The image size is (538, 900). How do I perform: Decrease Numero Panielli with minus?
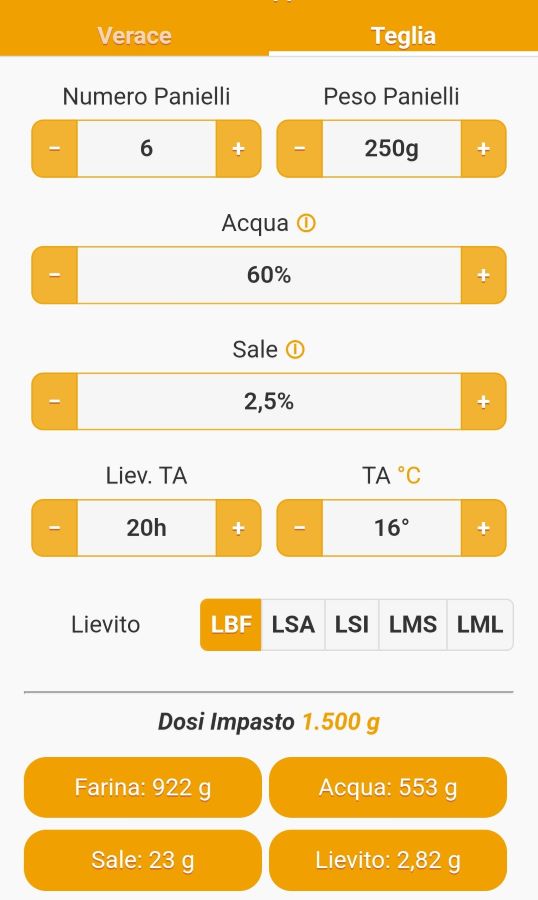click(x=55, y=149)
